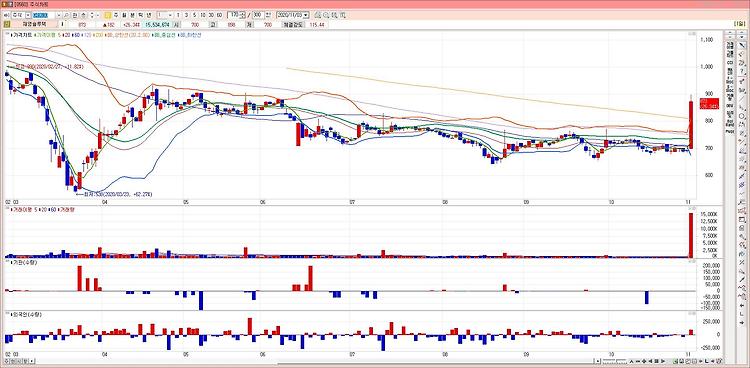Screen dimensions: 750x368
Task: Click the up-down sort arrows in toolbar
Action: [x=92, y=15]
